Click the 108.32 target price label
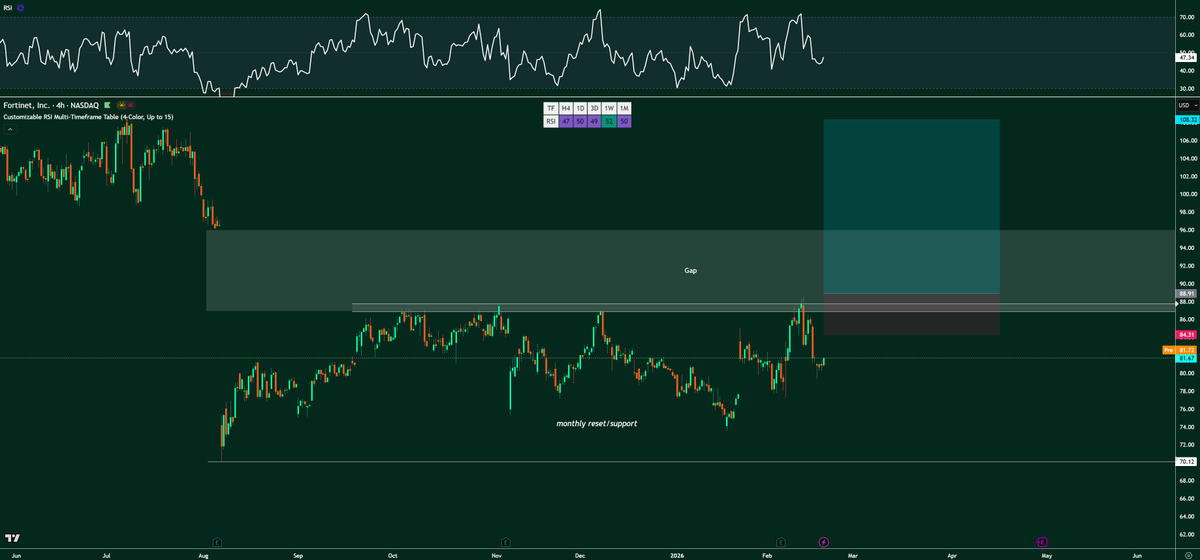1200x560 pixels. pyautogui.click(x=1187, y=118)
